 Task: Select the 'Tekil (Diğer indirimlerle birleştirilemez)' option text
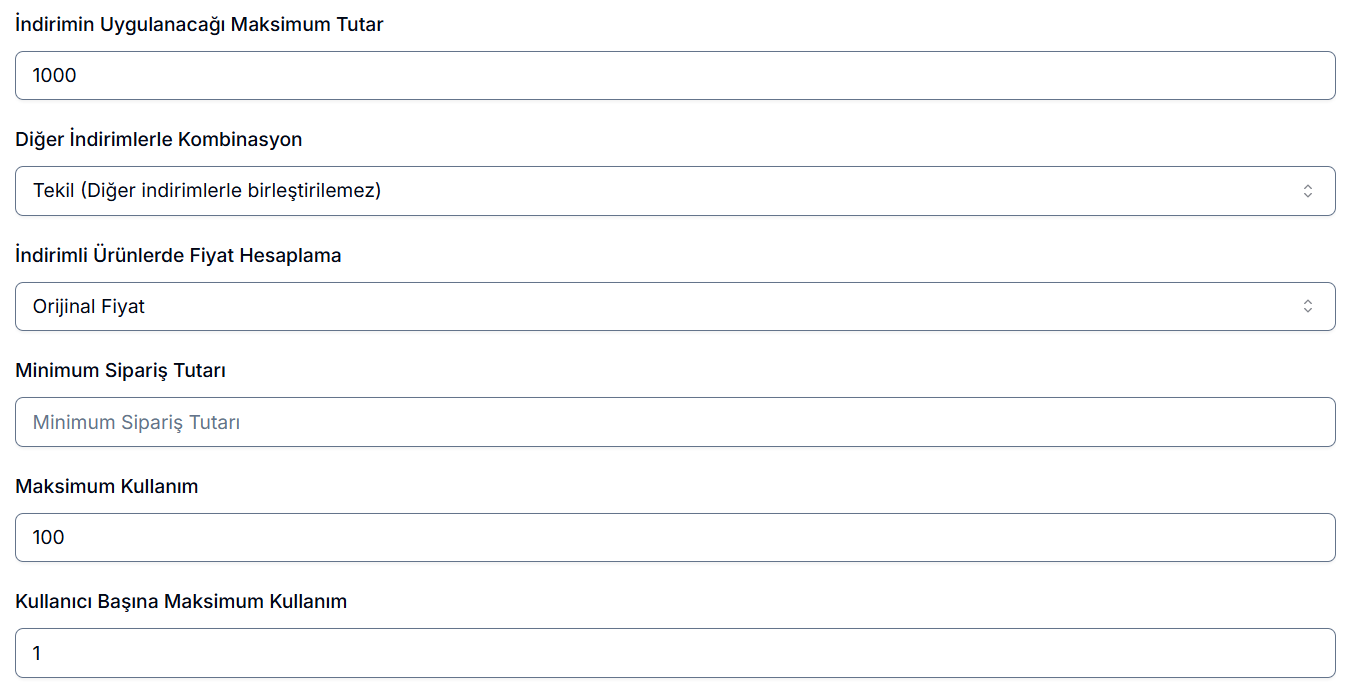tap(207, 191)
